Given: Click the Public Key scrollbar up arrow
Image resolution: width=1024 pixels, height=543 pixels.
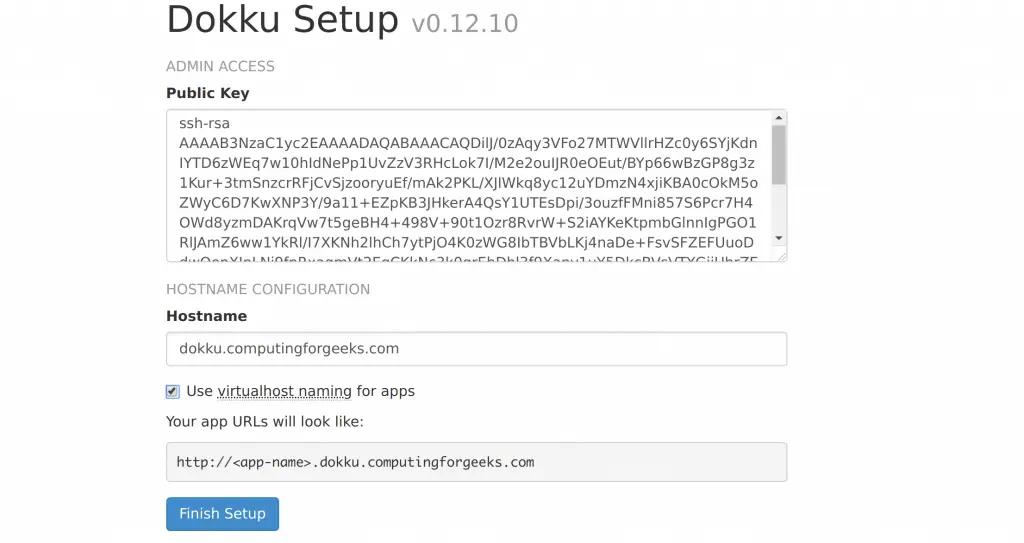Looking at the screenshot, I should pos(778,118).
